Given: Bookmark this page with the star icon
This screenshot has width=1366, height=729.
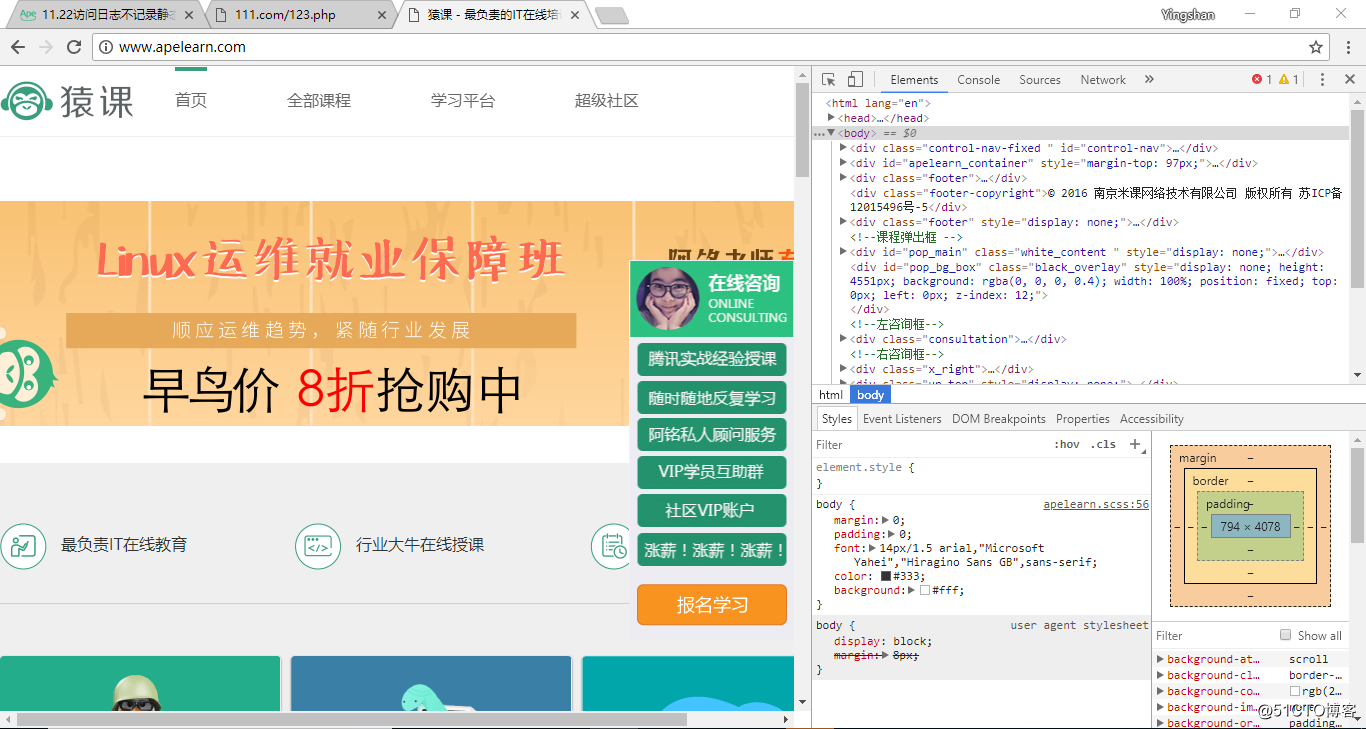Looking at the screenshot, I should coord(1316,47).
